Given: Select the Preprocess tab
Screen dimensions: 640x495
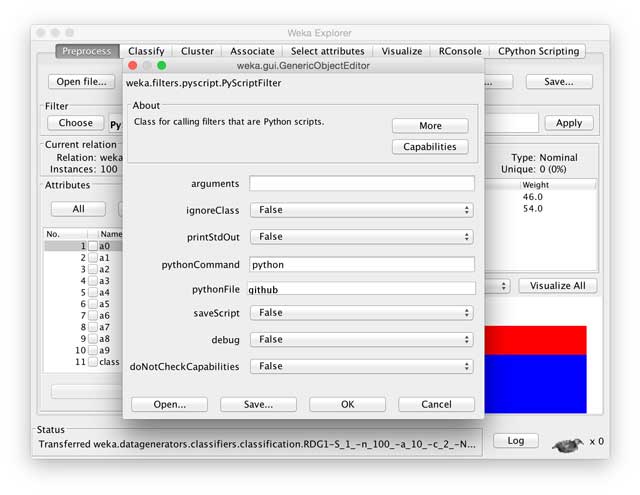Looking at the screenshot, I should coord(87,51).
